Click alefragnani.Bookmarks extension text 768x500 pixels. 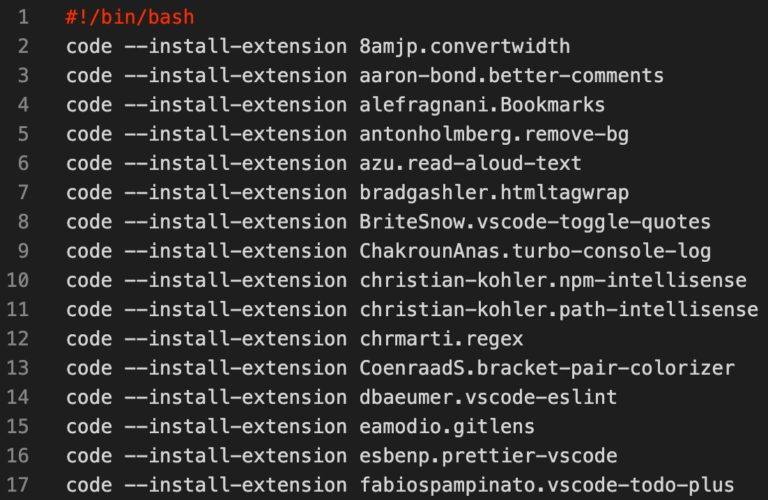pos(482,105)
